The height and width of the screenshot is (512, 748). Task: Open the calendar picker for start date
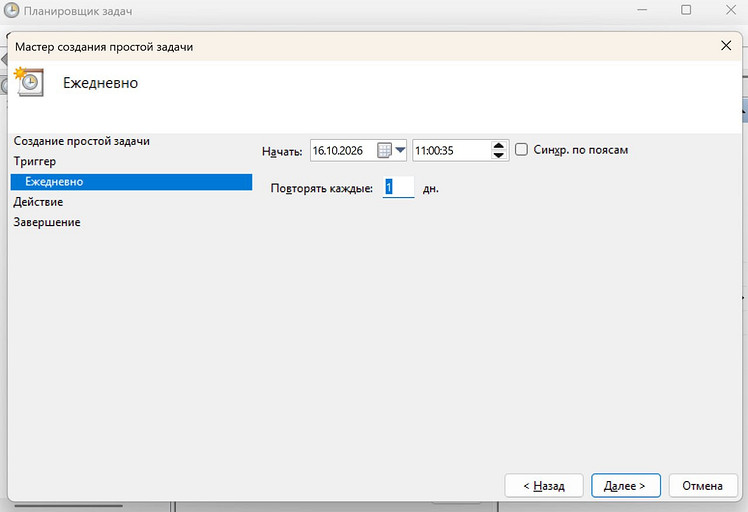coord(392,150)
